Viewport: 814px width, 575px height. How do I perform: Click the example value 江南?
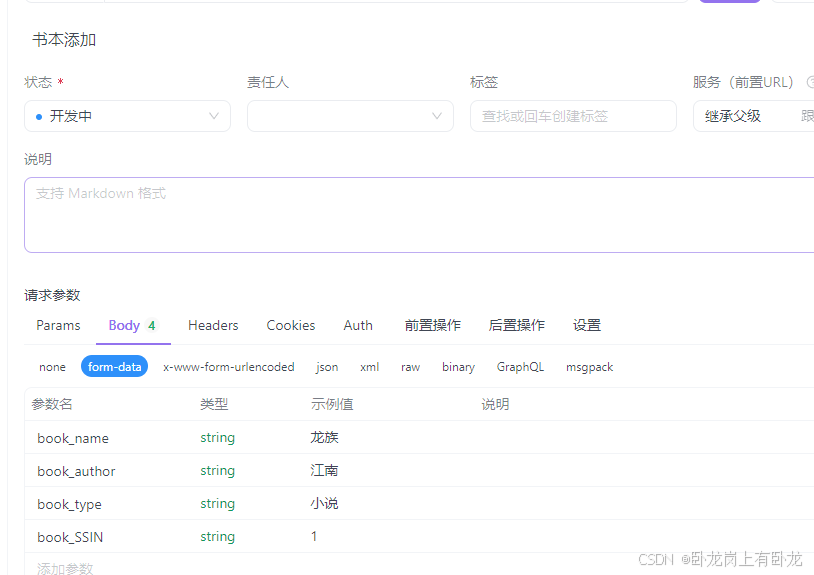tap(324, 470)
